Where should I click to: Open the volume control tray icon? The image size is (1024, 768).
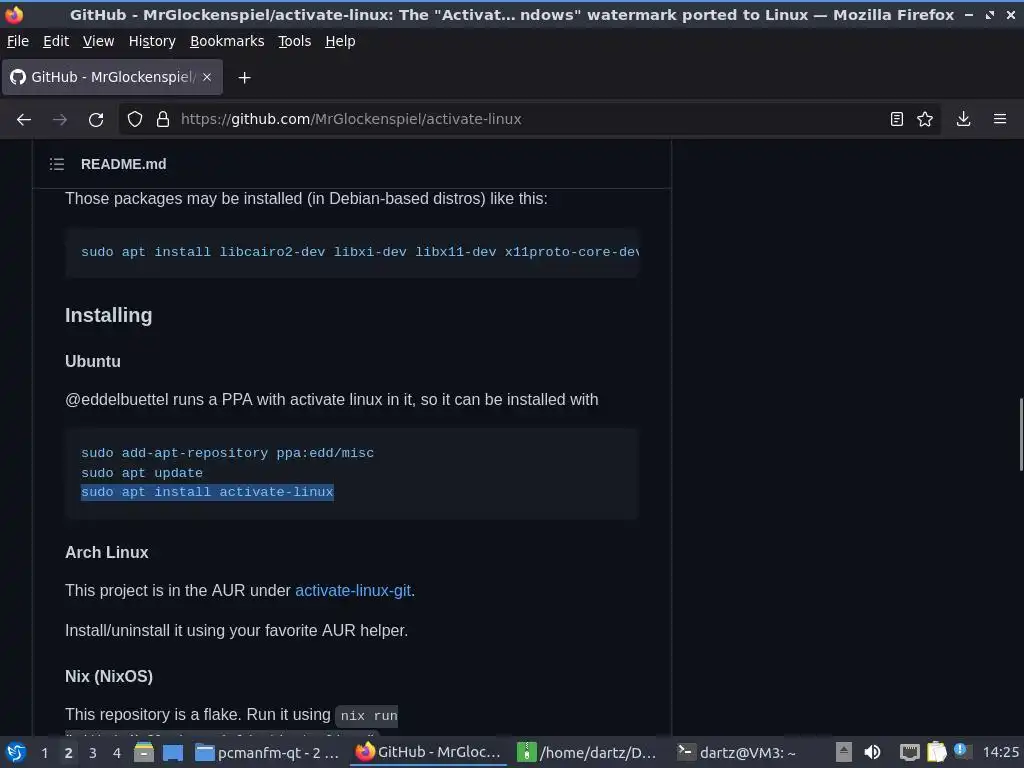tap(872, 752)
